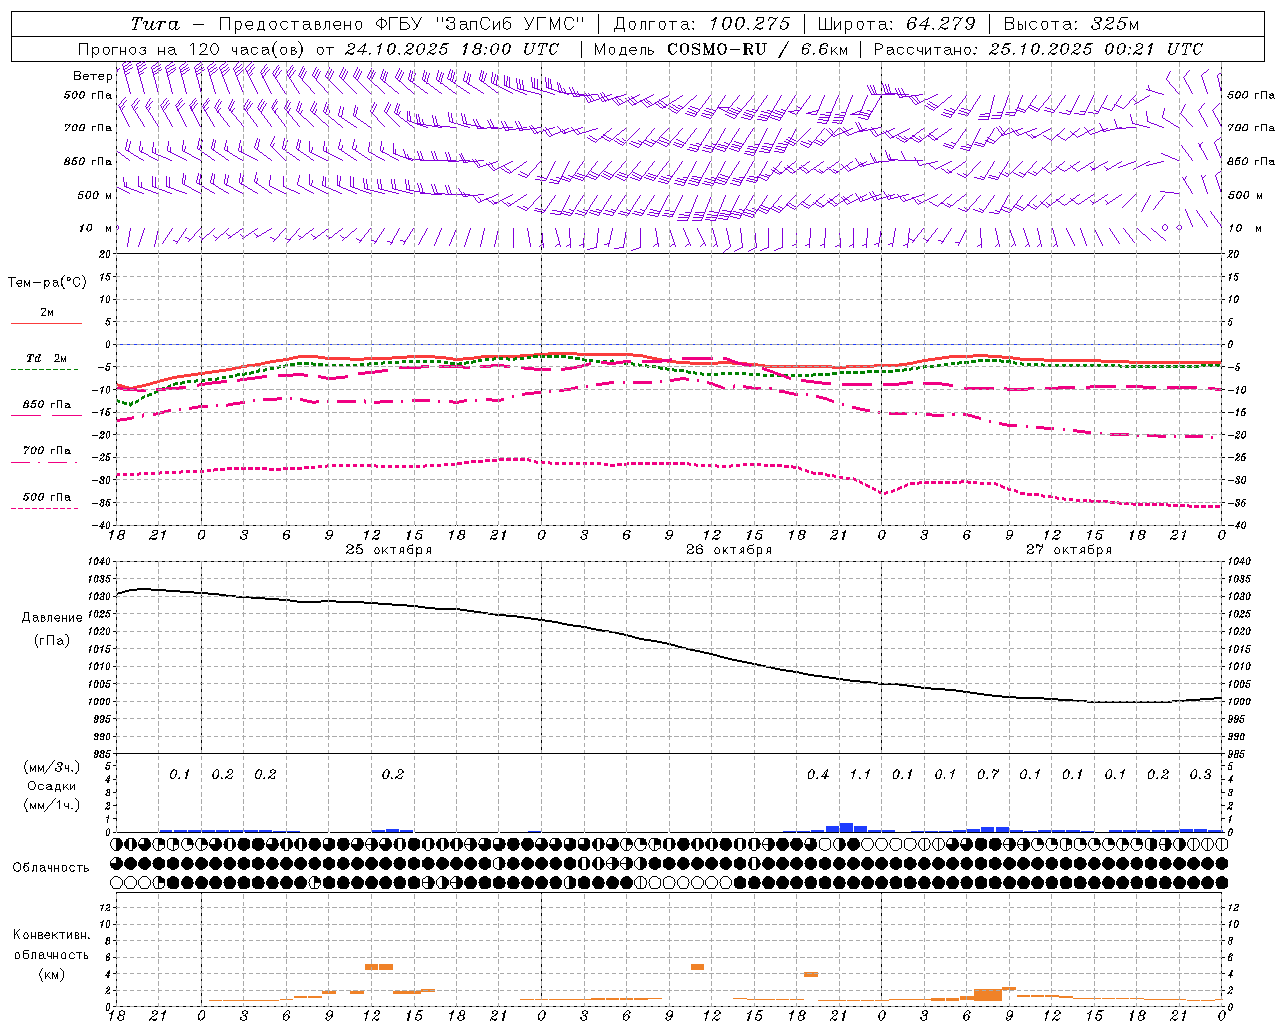Click the elevation label "Высота: 325м"
This screenshot has width=1280, height=1024.
[x=1071, y=24]
